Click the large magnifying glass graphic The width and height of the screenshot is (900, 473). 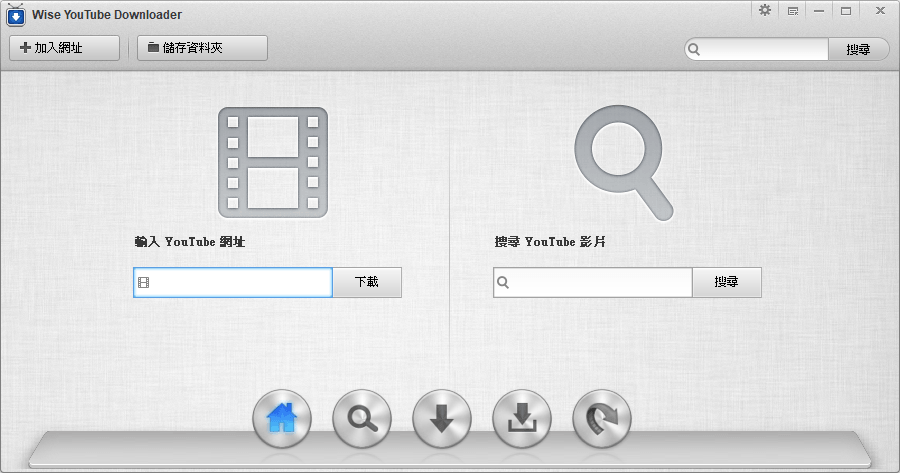tap(624, 162)
